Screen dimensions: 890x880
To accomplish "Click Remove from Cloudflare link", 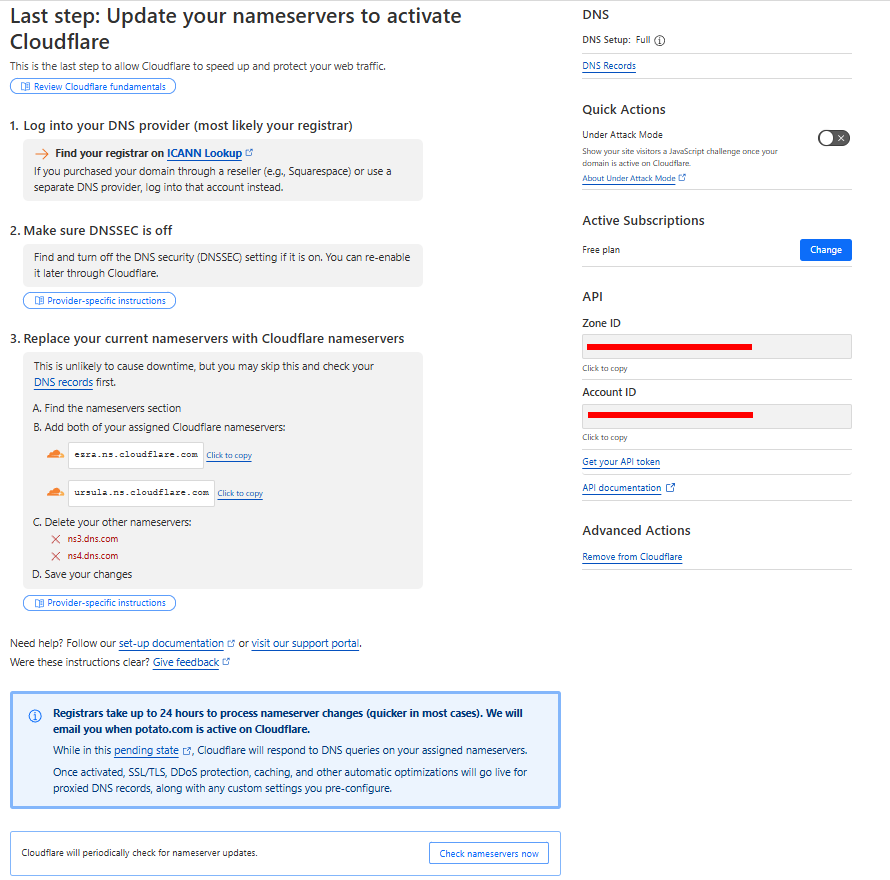I will 632,557.
